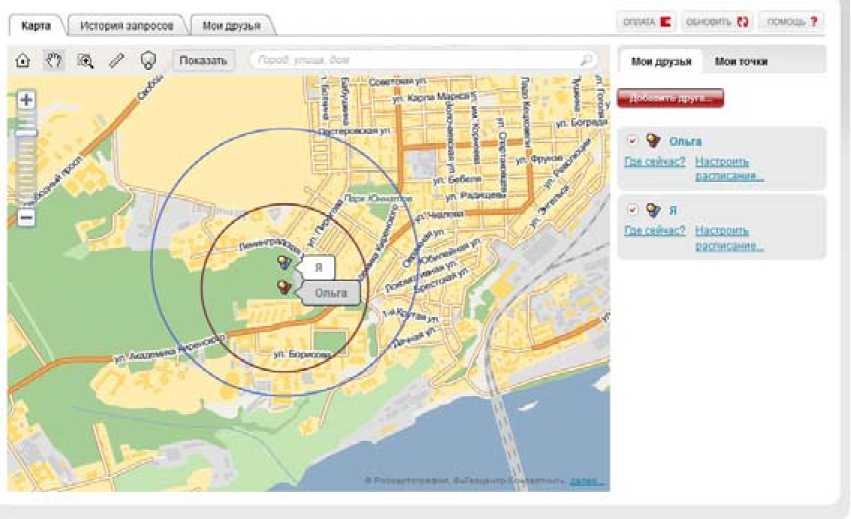851x519 pixels.
Task: Open the Мои друзья top tab
Action: [x=231, y=25]
